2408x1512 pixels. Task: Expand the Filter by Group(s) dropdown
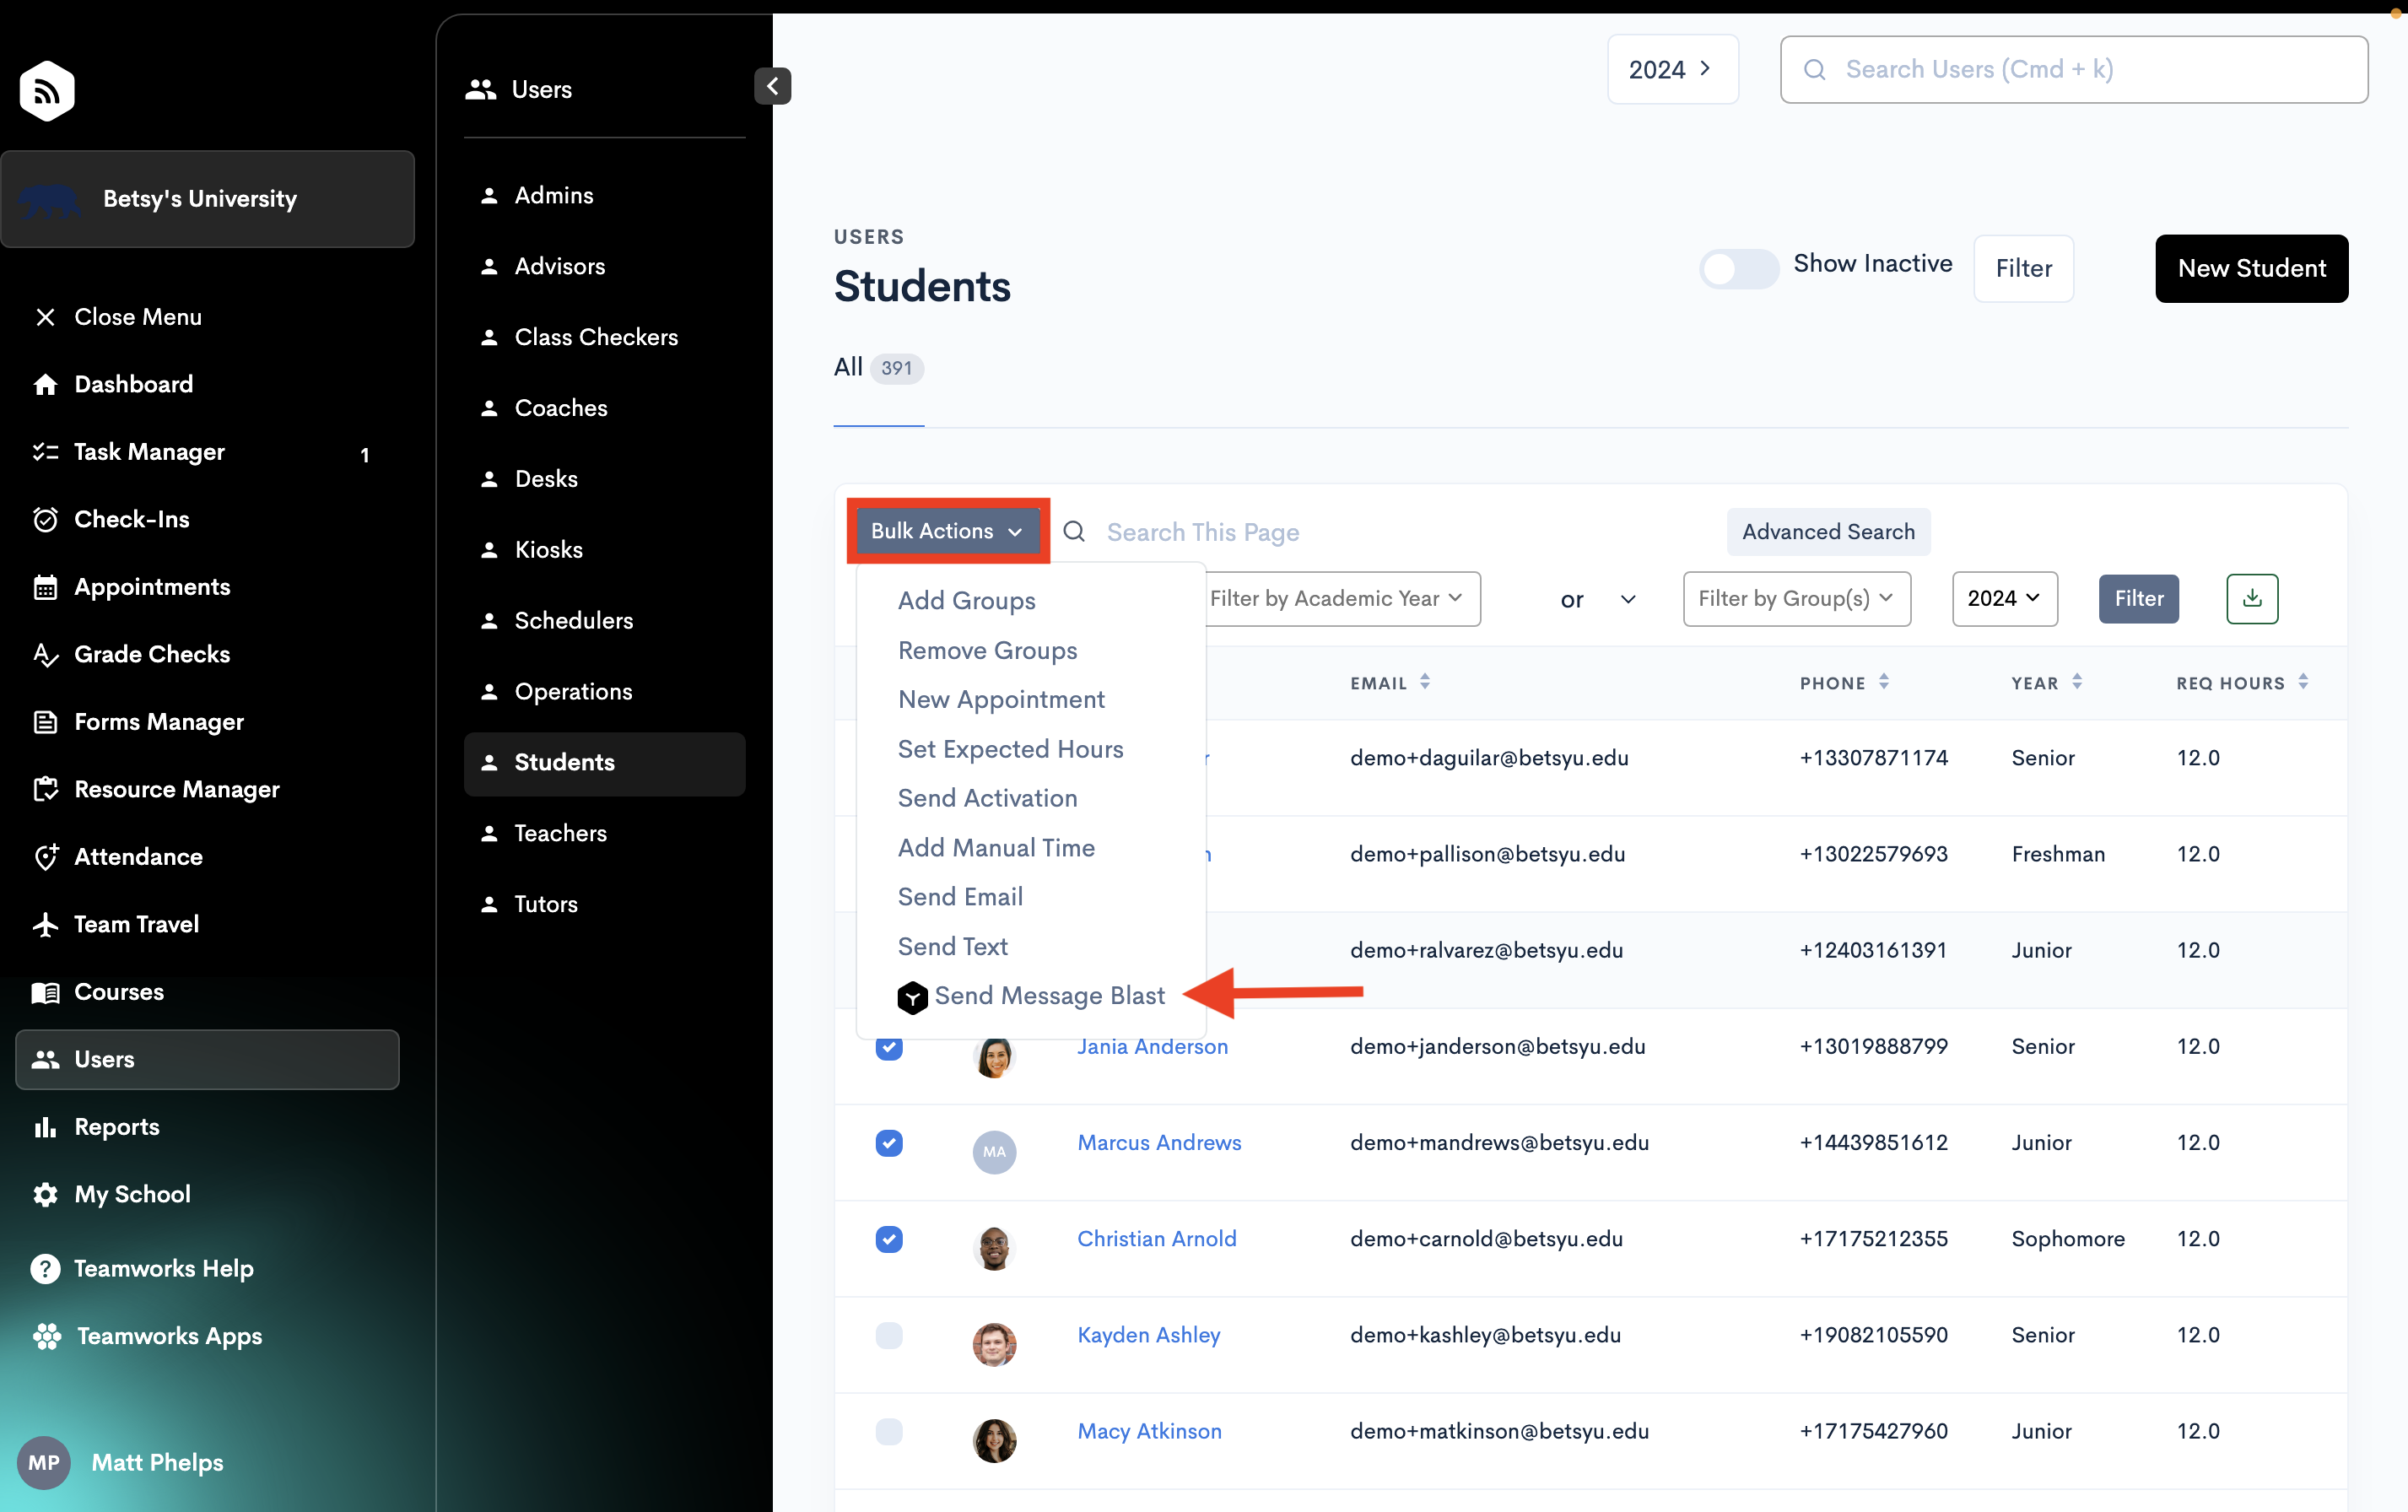tap(1796, 598)
